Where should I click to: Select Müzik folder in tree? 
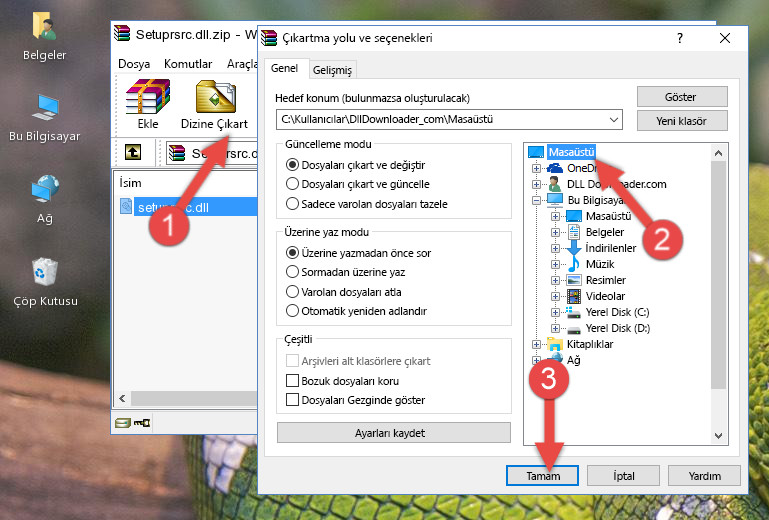pos(600,264)
